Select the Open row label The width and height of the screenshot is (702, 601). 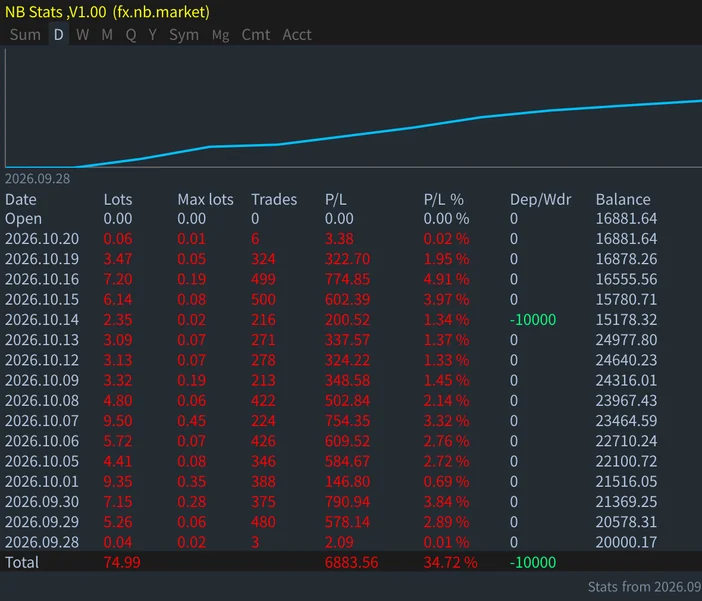point(23,219)
